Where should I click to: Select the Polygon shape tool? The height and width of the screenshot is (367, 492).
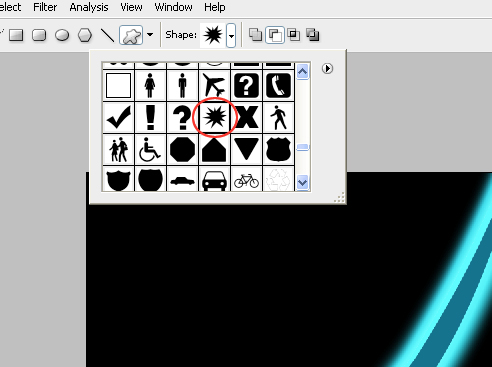[85, 35]
